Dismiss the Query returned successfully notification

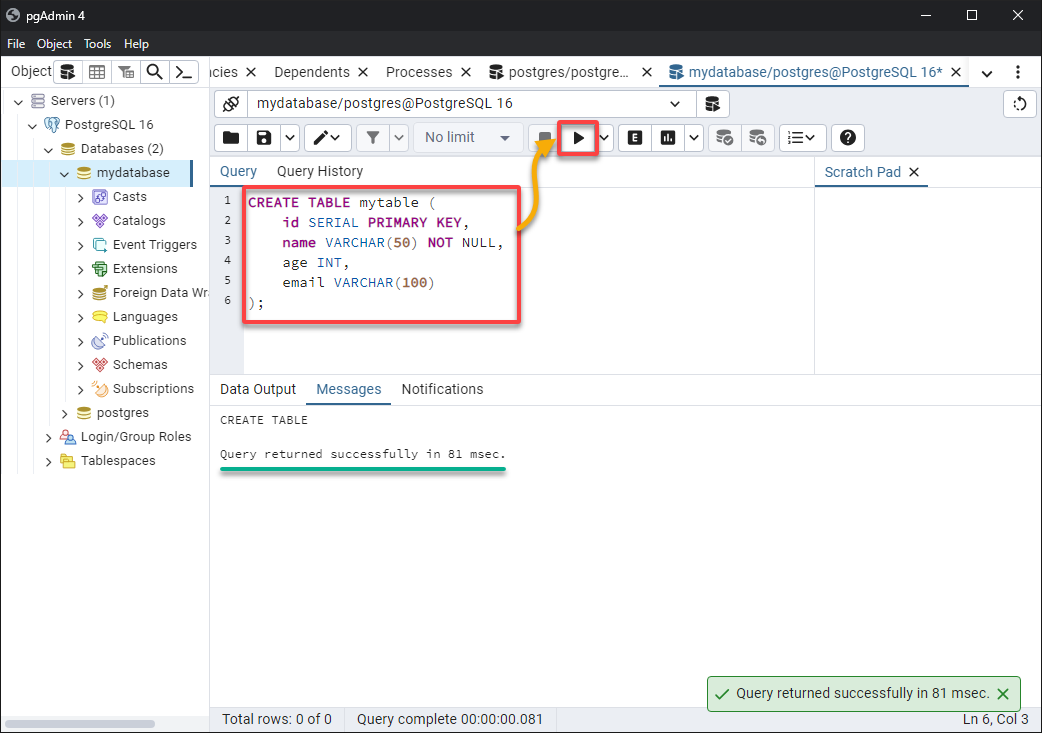pos(1003,694)
